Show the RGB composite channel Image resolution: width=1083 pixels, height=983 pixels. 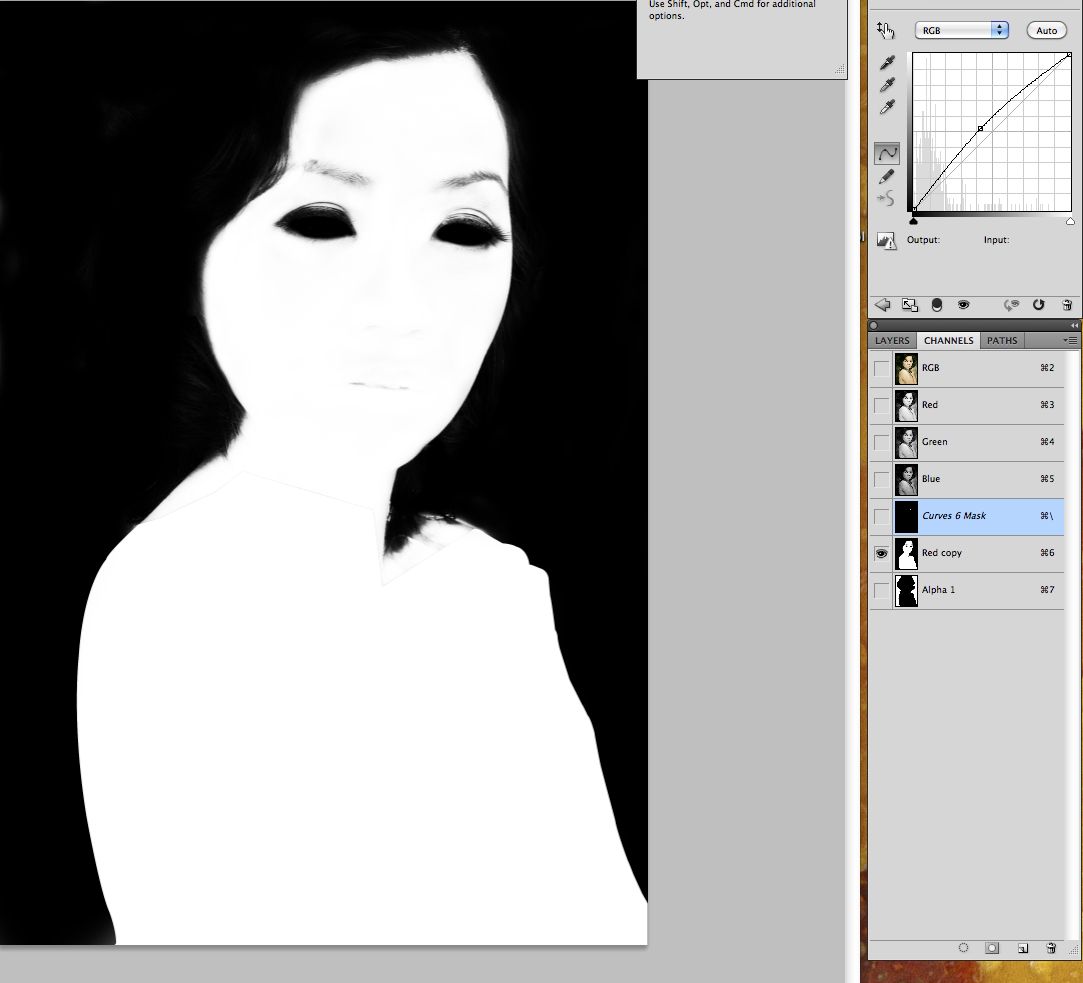tap(881, 368)
